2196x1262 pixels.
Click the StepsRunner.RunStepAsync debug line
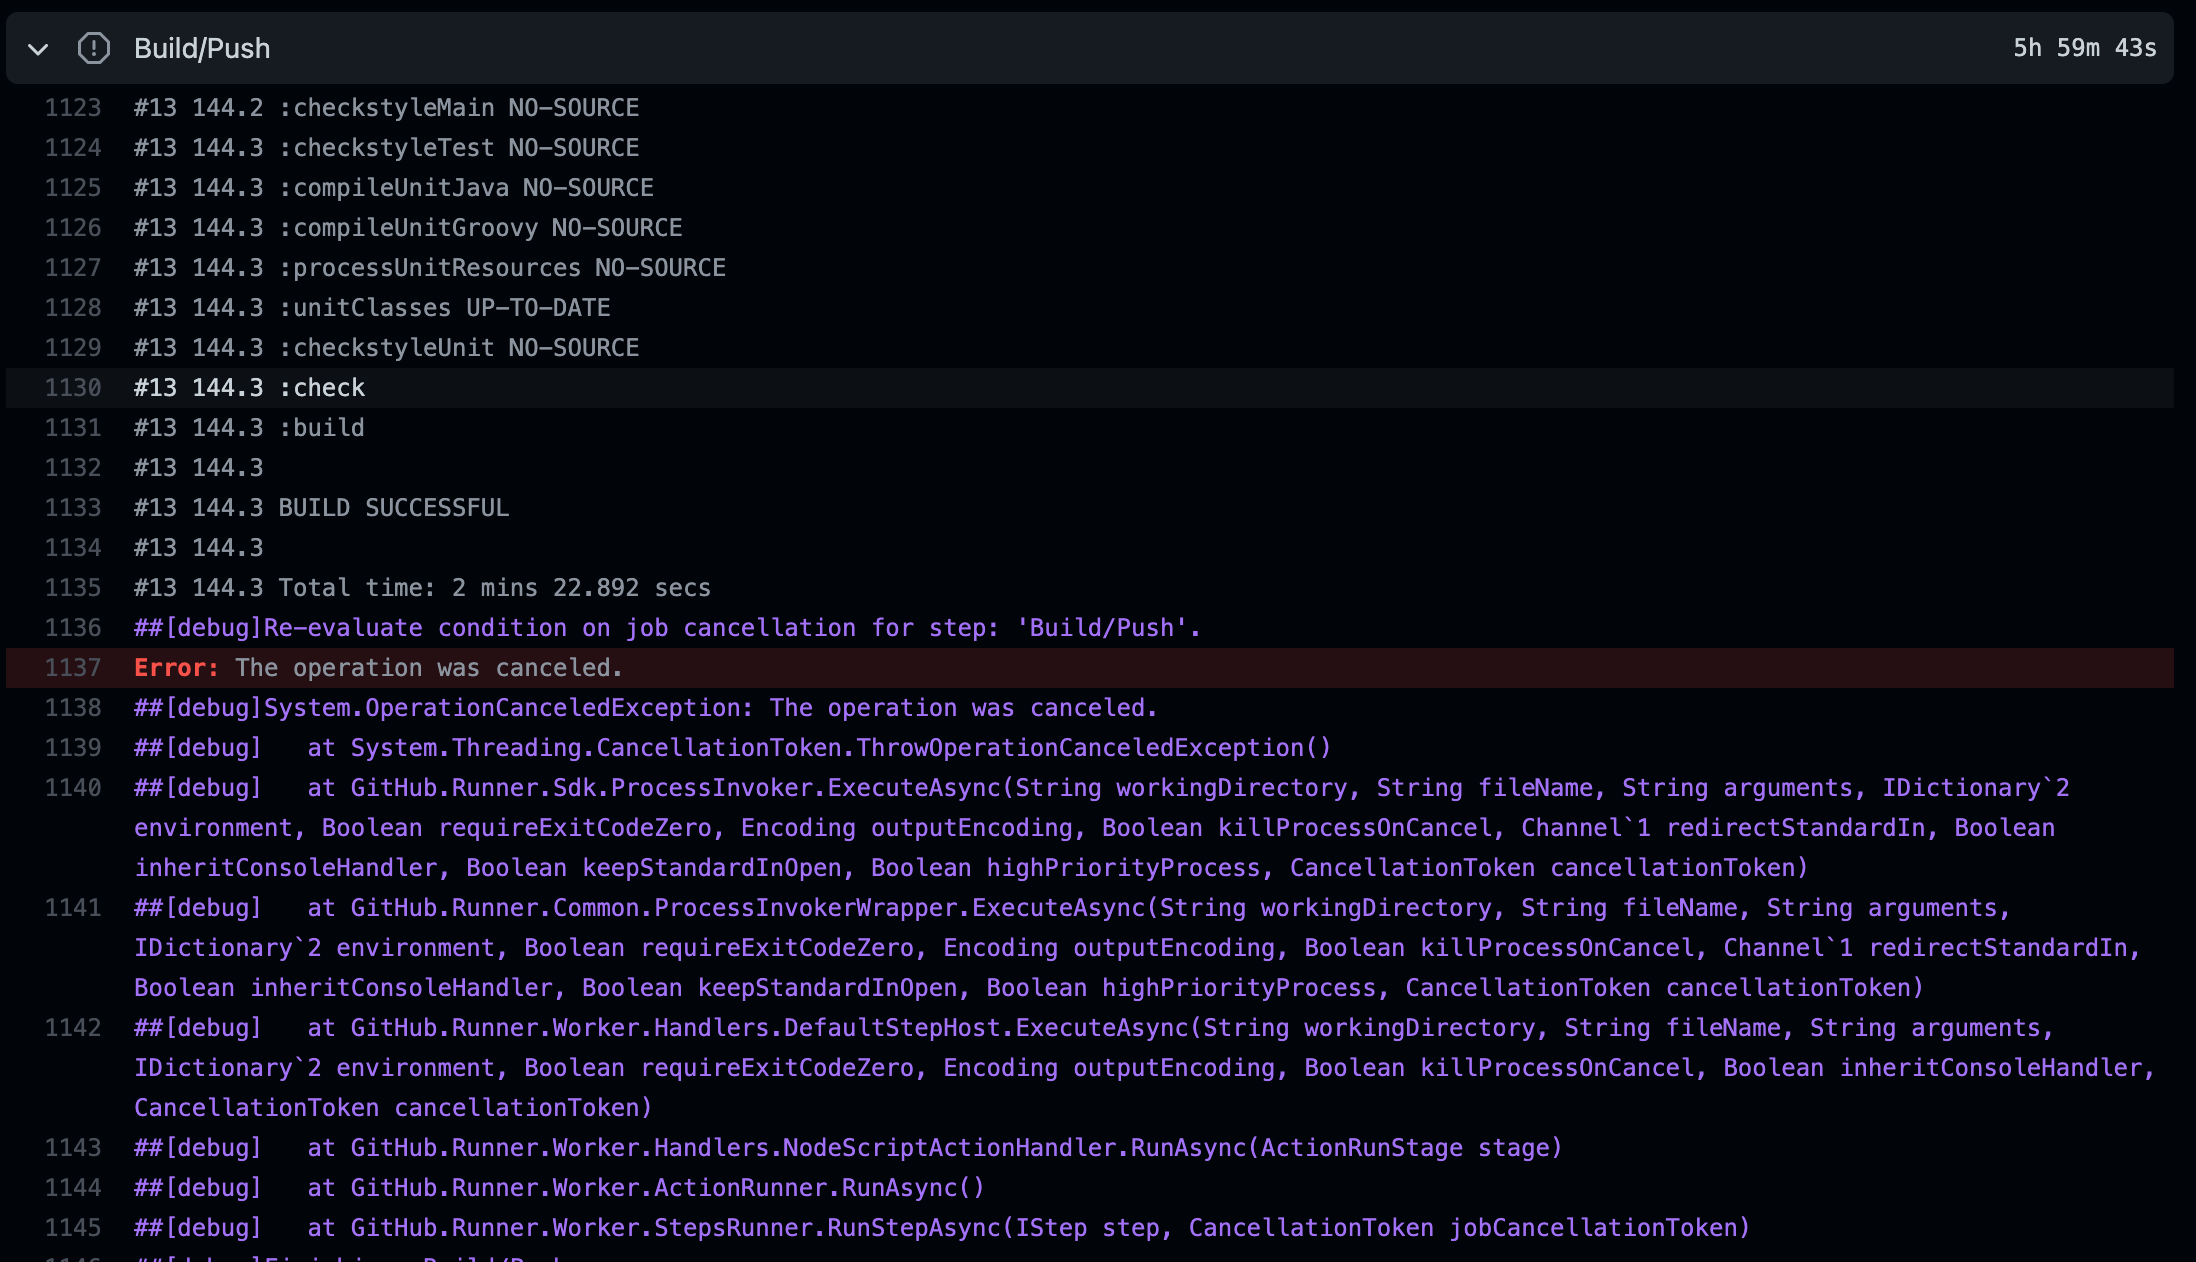pos(940,1227)
